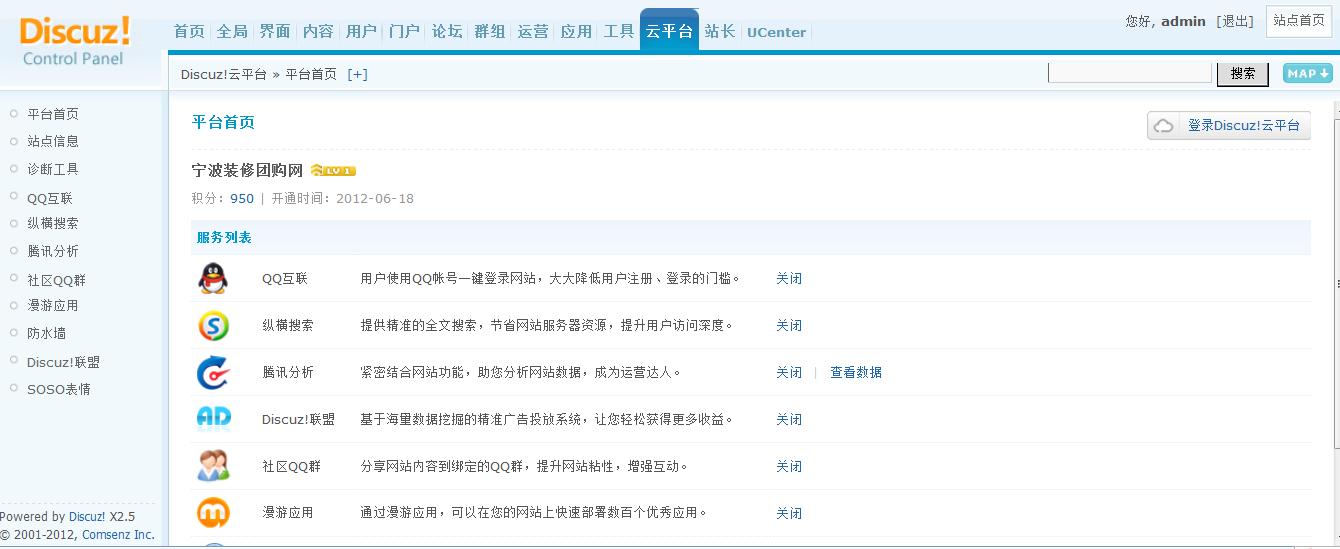Open the 全局 top menu

[232, 31]
